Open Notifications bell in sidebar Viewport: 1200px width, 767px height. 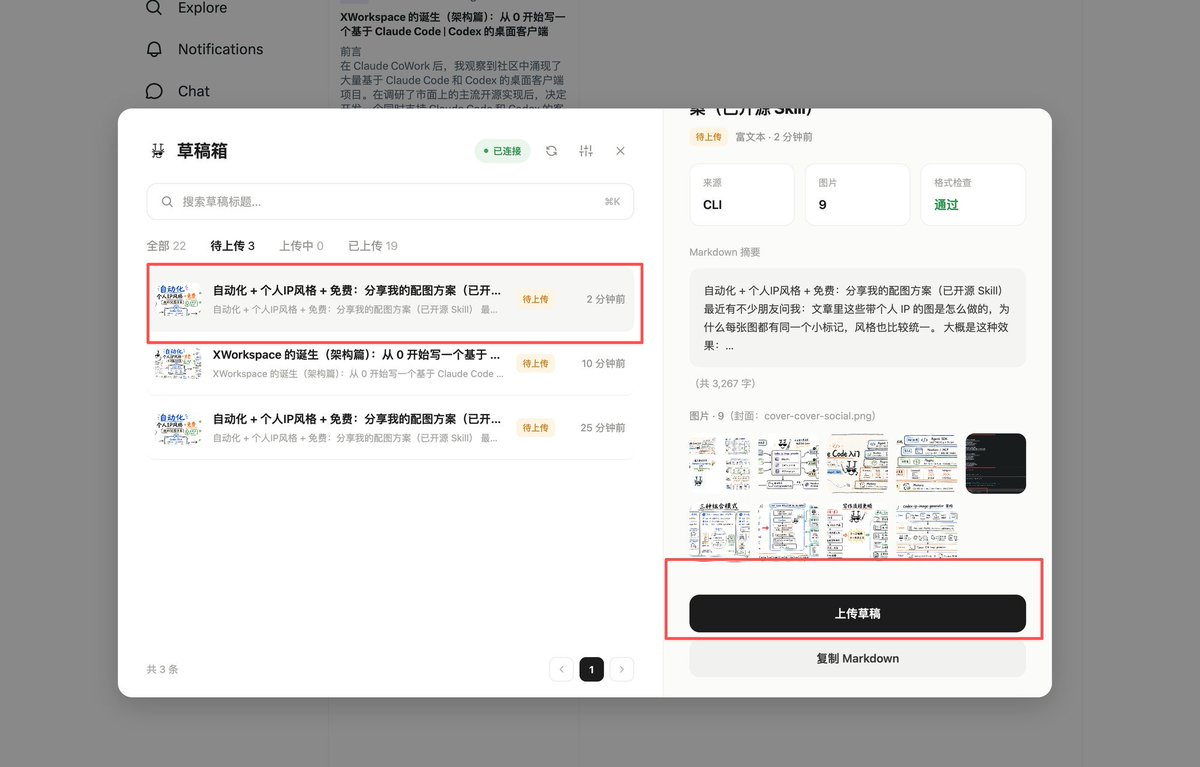pyautogui.click(x=154, y=49)
